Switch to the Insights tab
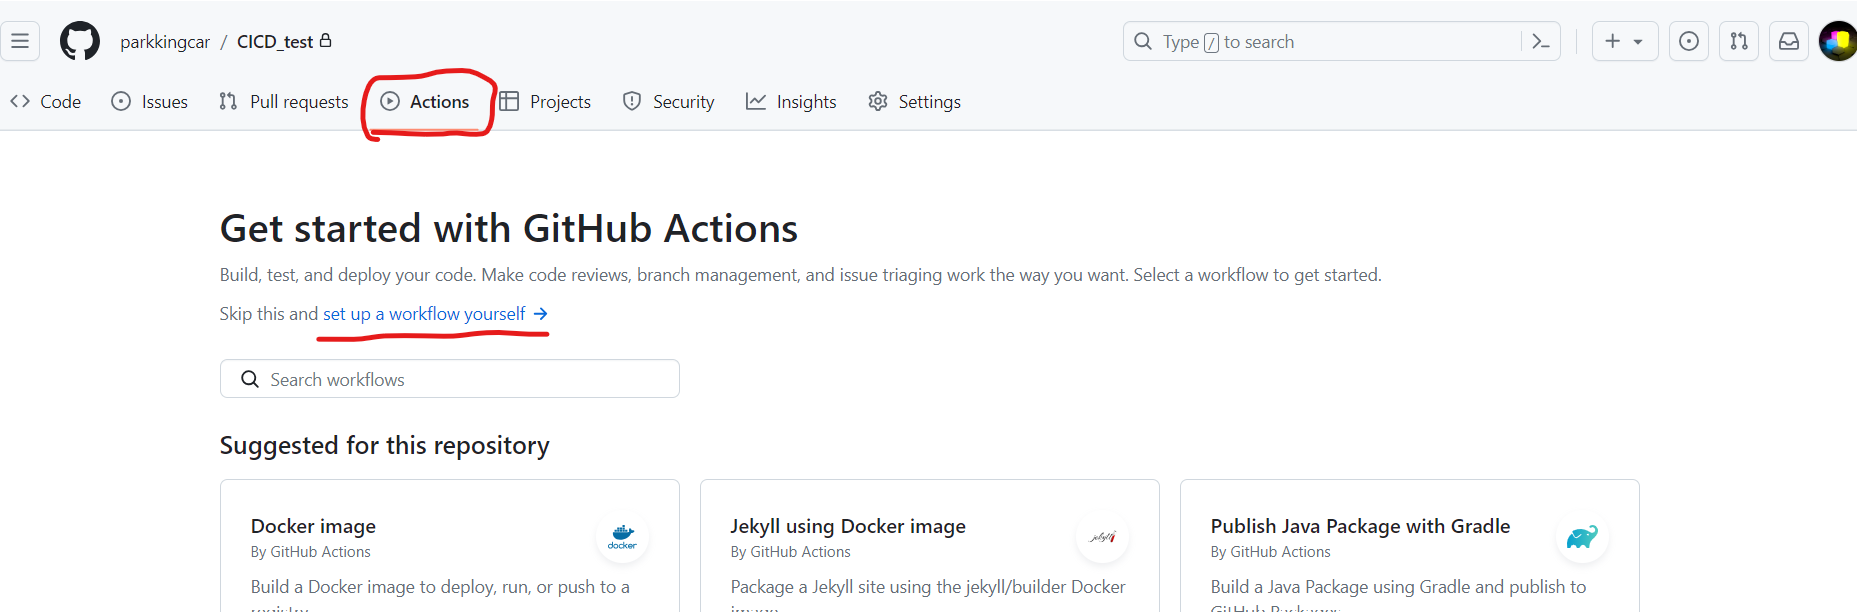 coord(792,102)
